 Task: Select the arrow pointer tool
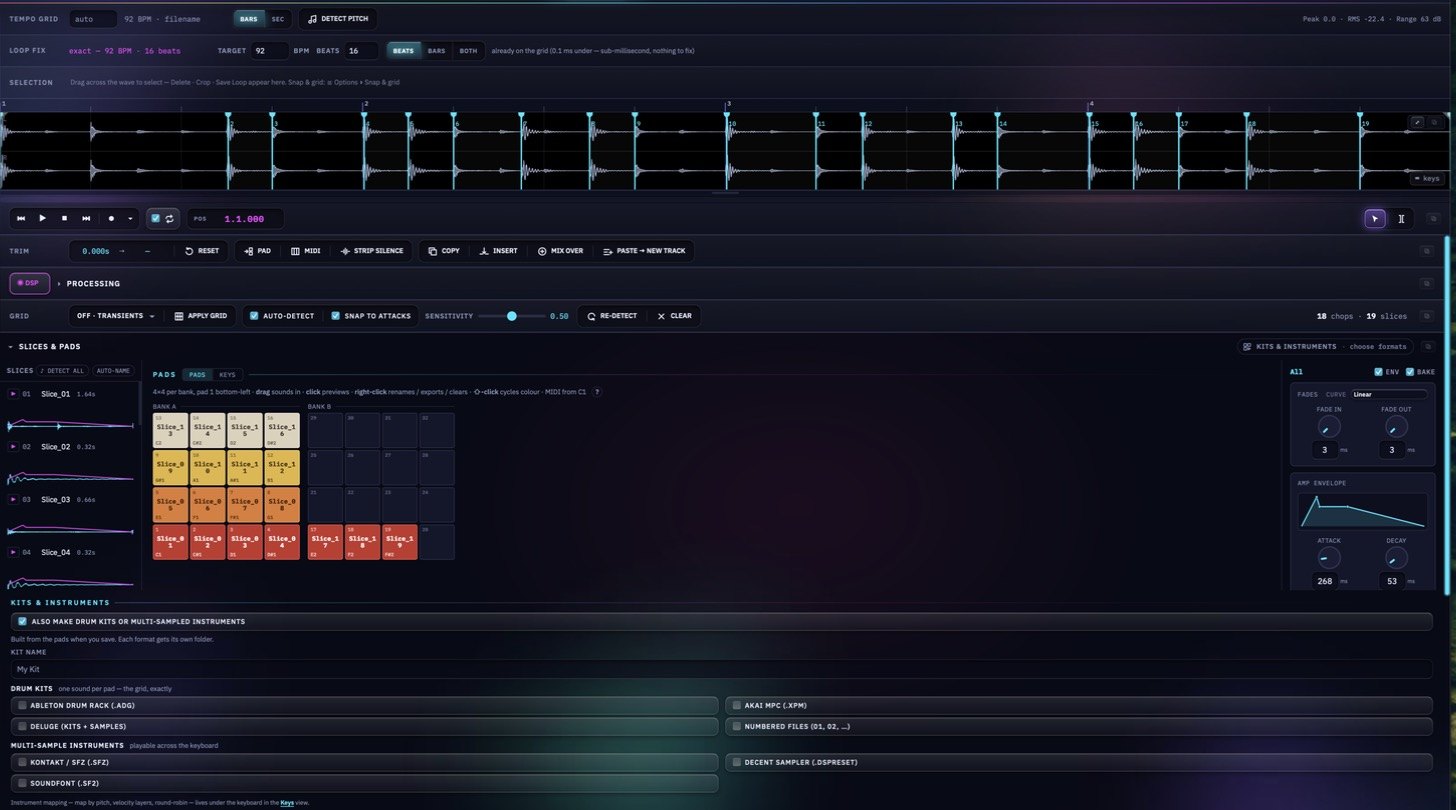[x=1375, y=219]
